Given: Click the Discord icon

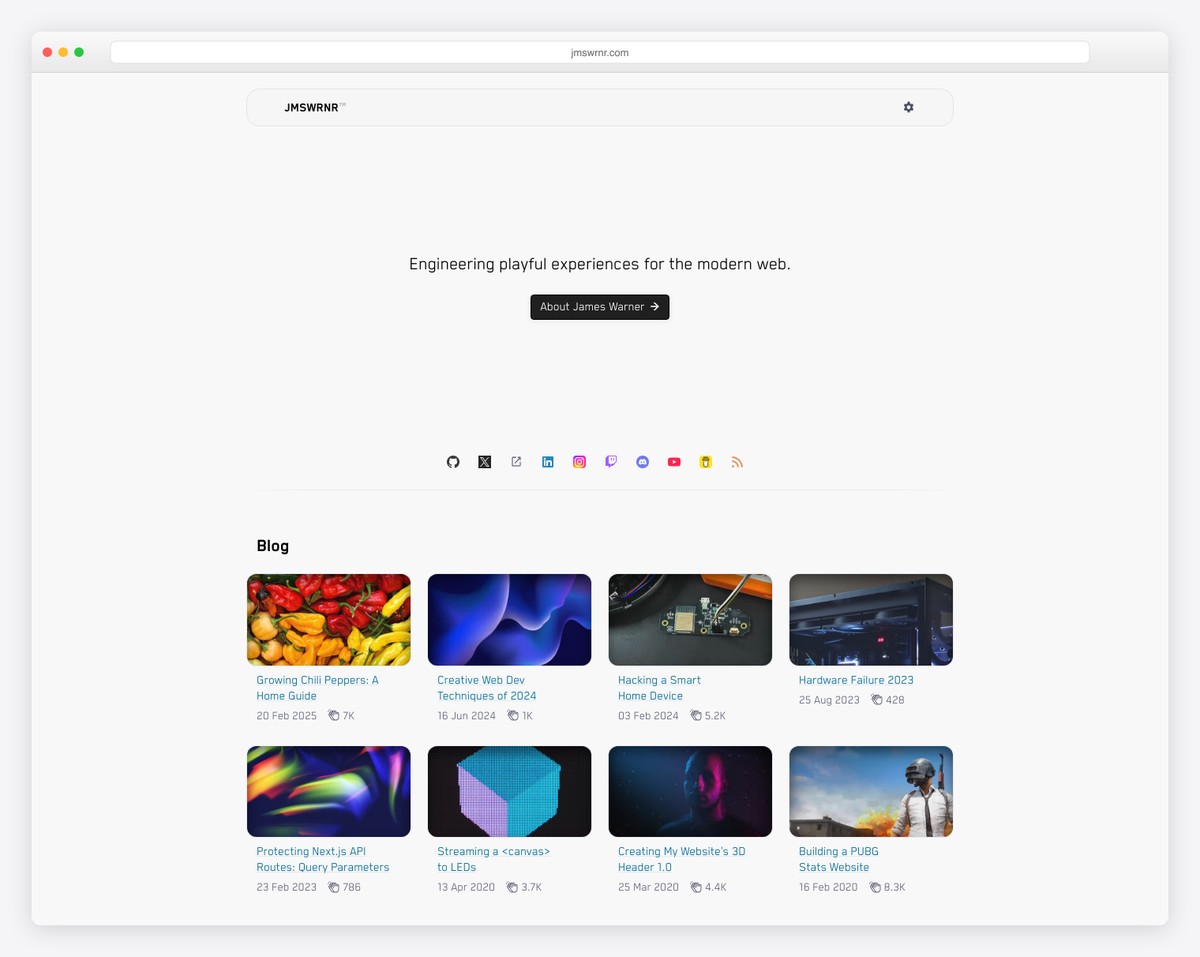Looking at the screenshot, I should coord(643,462).
